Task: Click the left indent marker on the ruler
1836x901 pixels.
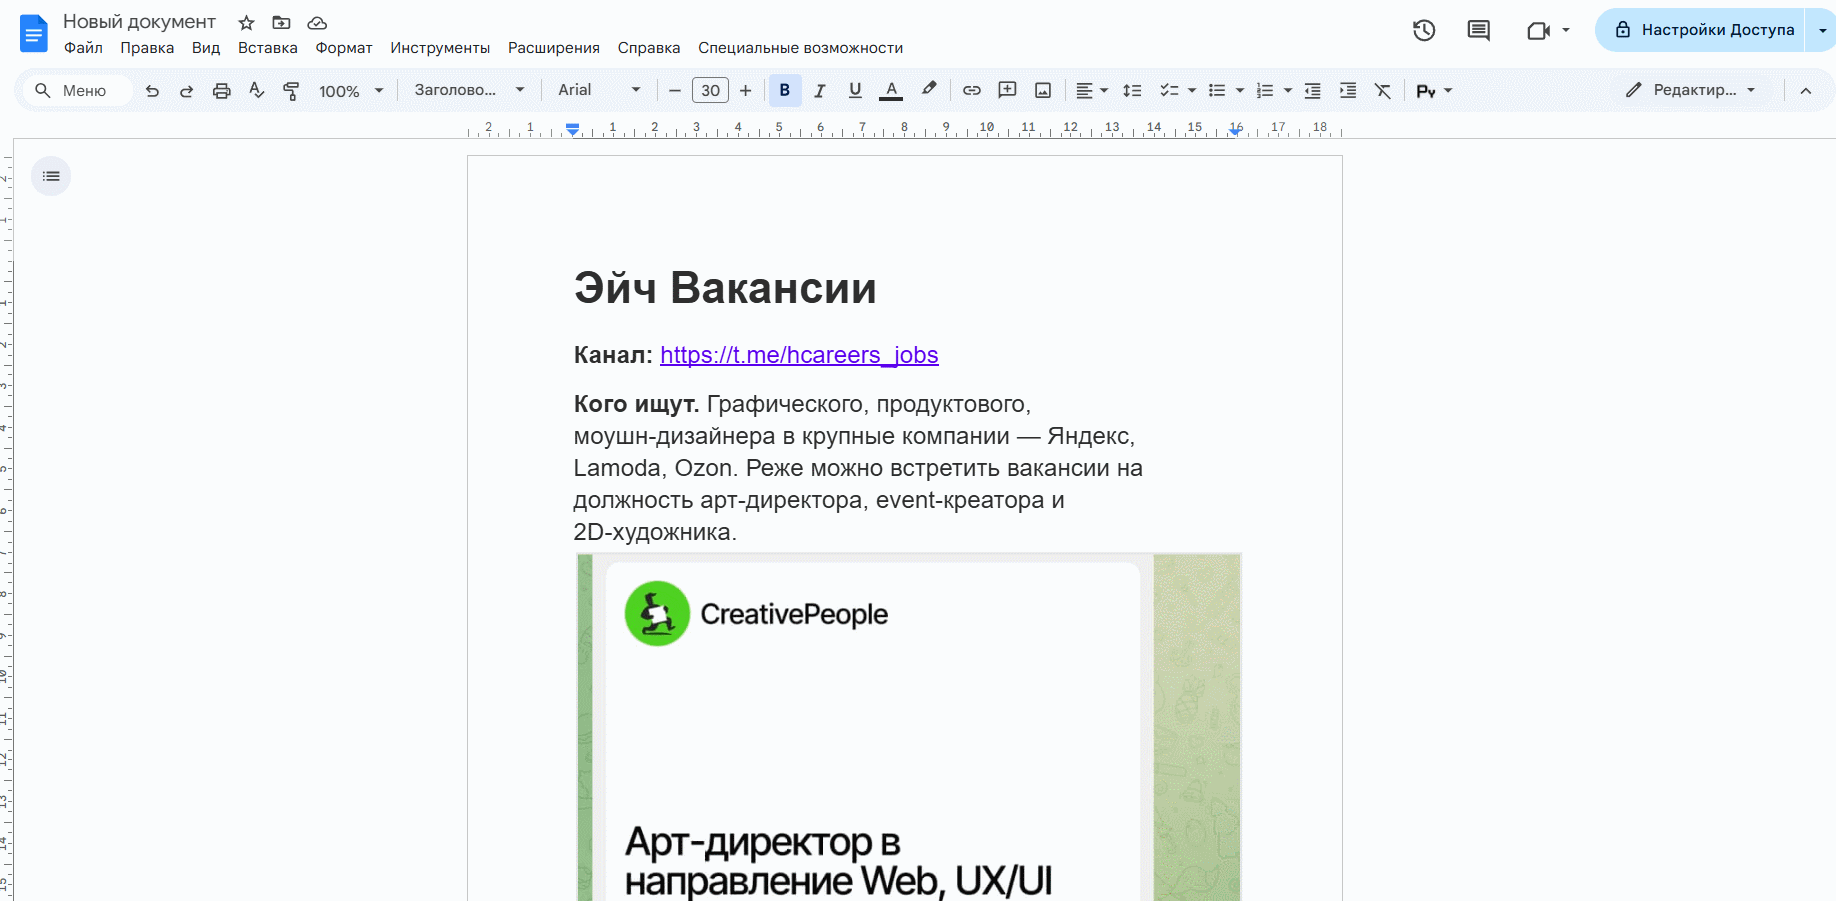Action: (572, 129)
